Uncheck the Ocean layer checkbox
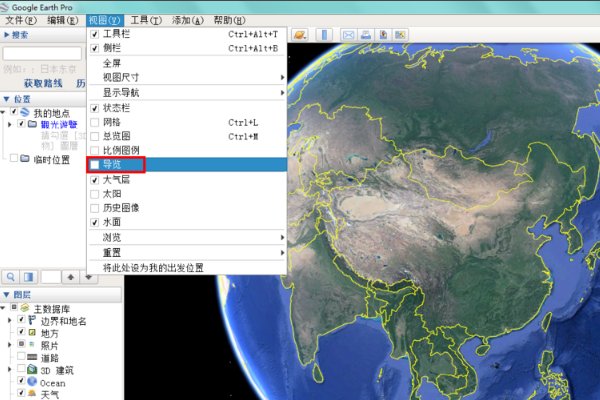The height and width of the screenshot is (400, 600). (x=21, y=381)
